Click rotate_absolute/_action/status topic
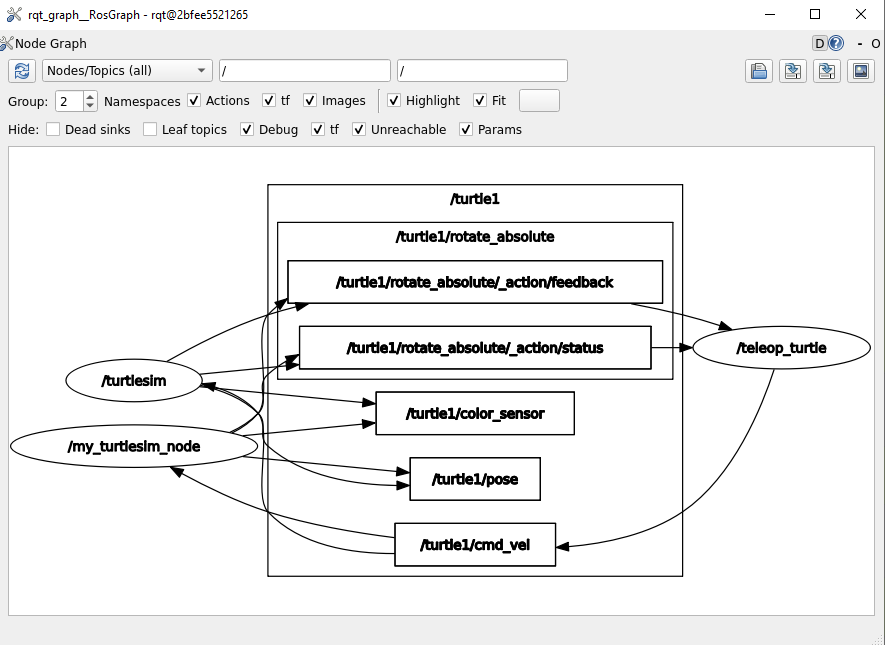 (x=475, y=348)
